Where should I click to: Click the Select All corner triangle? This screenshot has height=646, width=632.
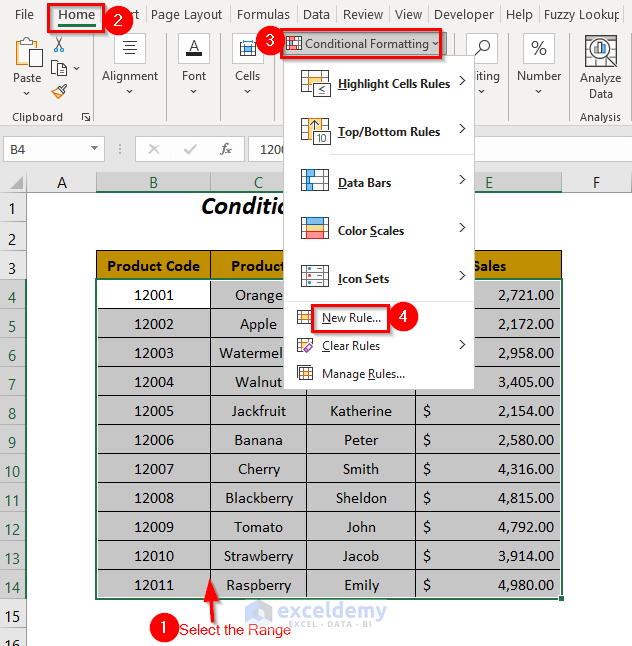point(16,183)
